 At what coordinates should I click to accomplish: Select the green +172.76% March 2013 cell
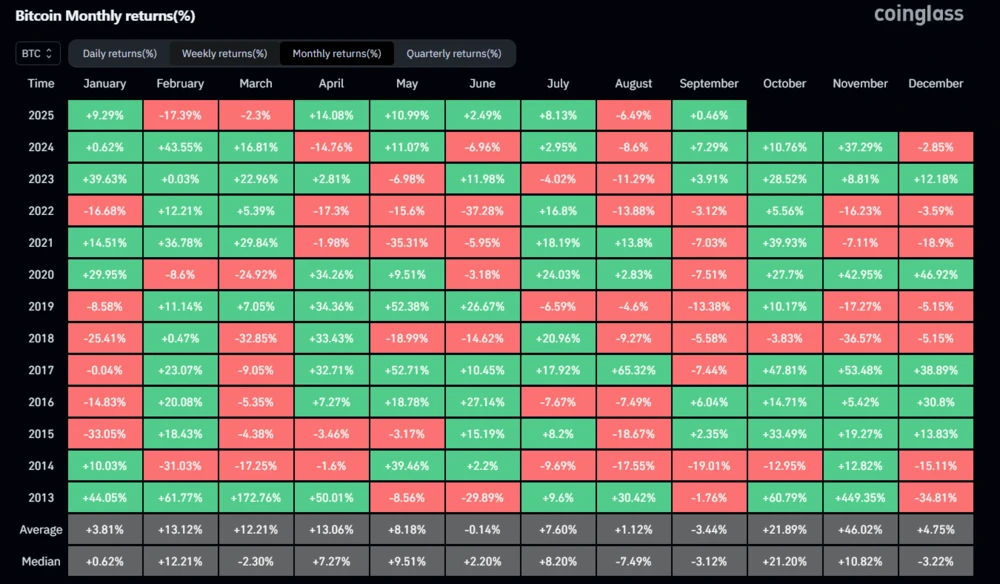click(256, 497)
